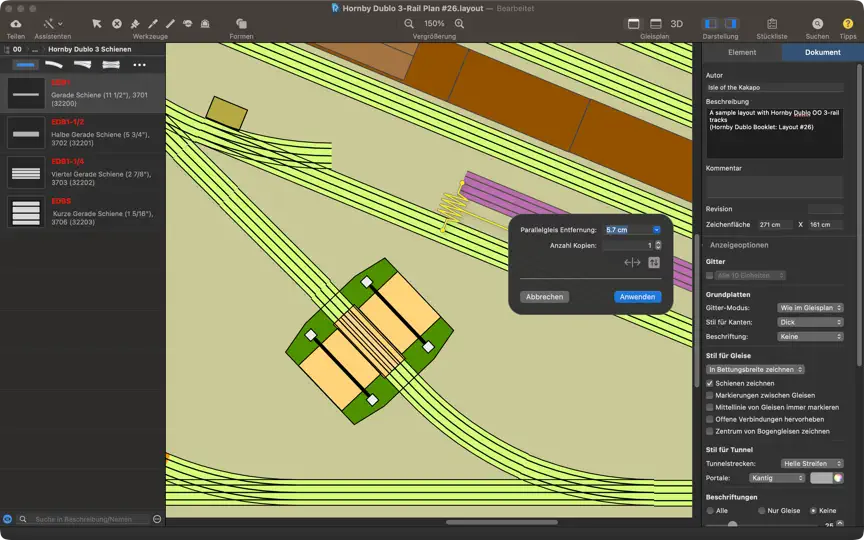The image size is (864, 540).
Task: Open the Parallelgleis Entfernung dropdown arrow
Action: [656, 230]
